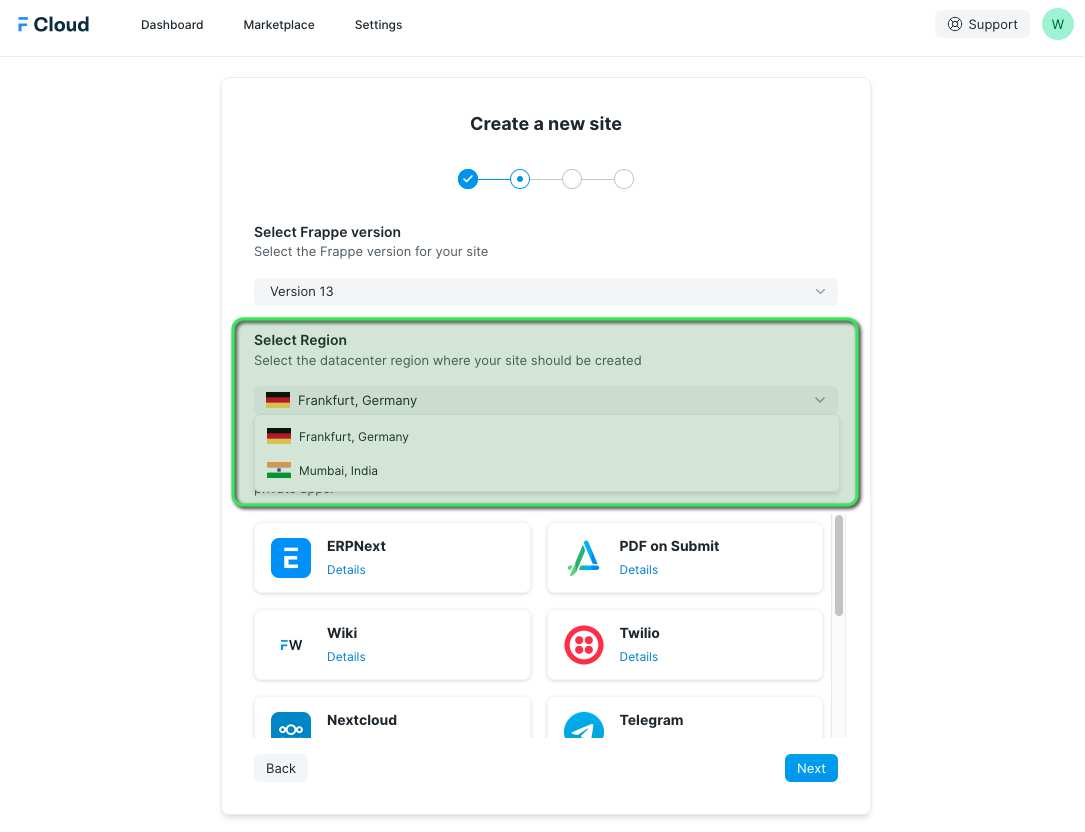This screenshot has height=832, width=1085.
Task: Open Details link for Twilio
Action: pyautogui.click(x=639, y=657)
